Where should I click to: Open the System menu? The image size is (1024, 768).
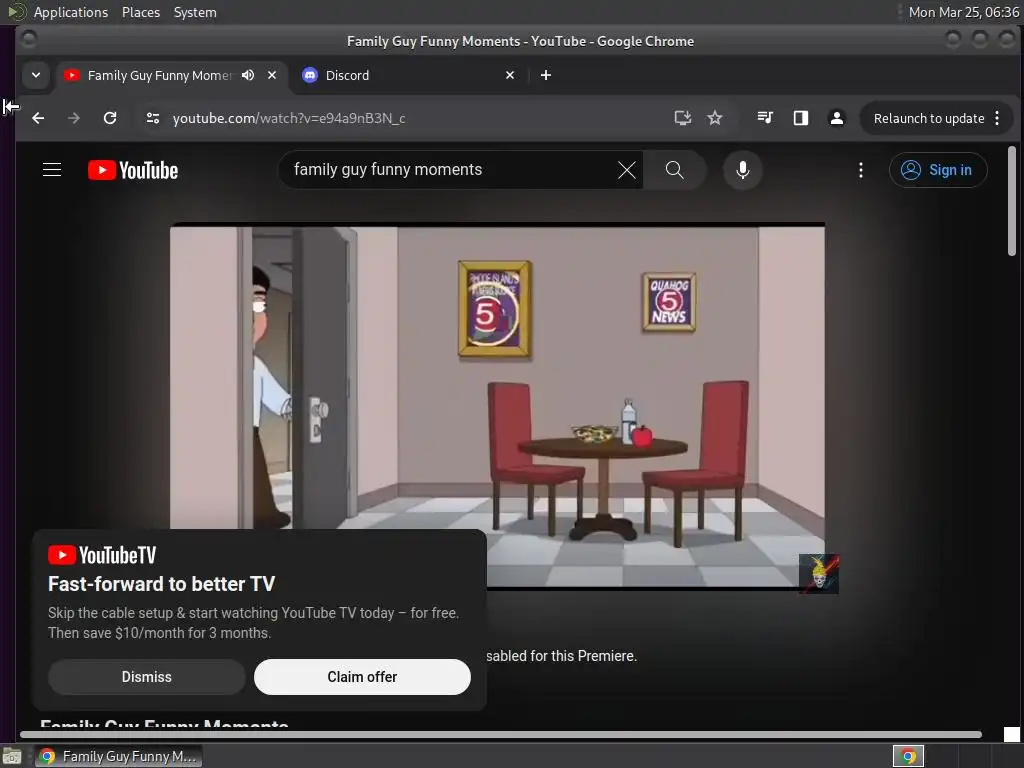(x=195, y=12)
